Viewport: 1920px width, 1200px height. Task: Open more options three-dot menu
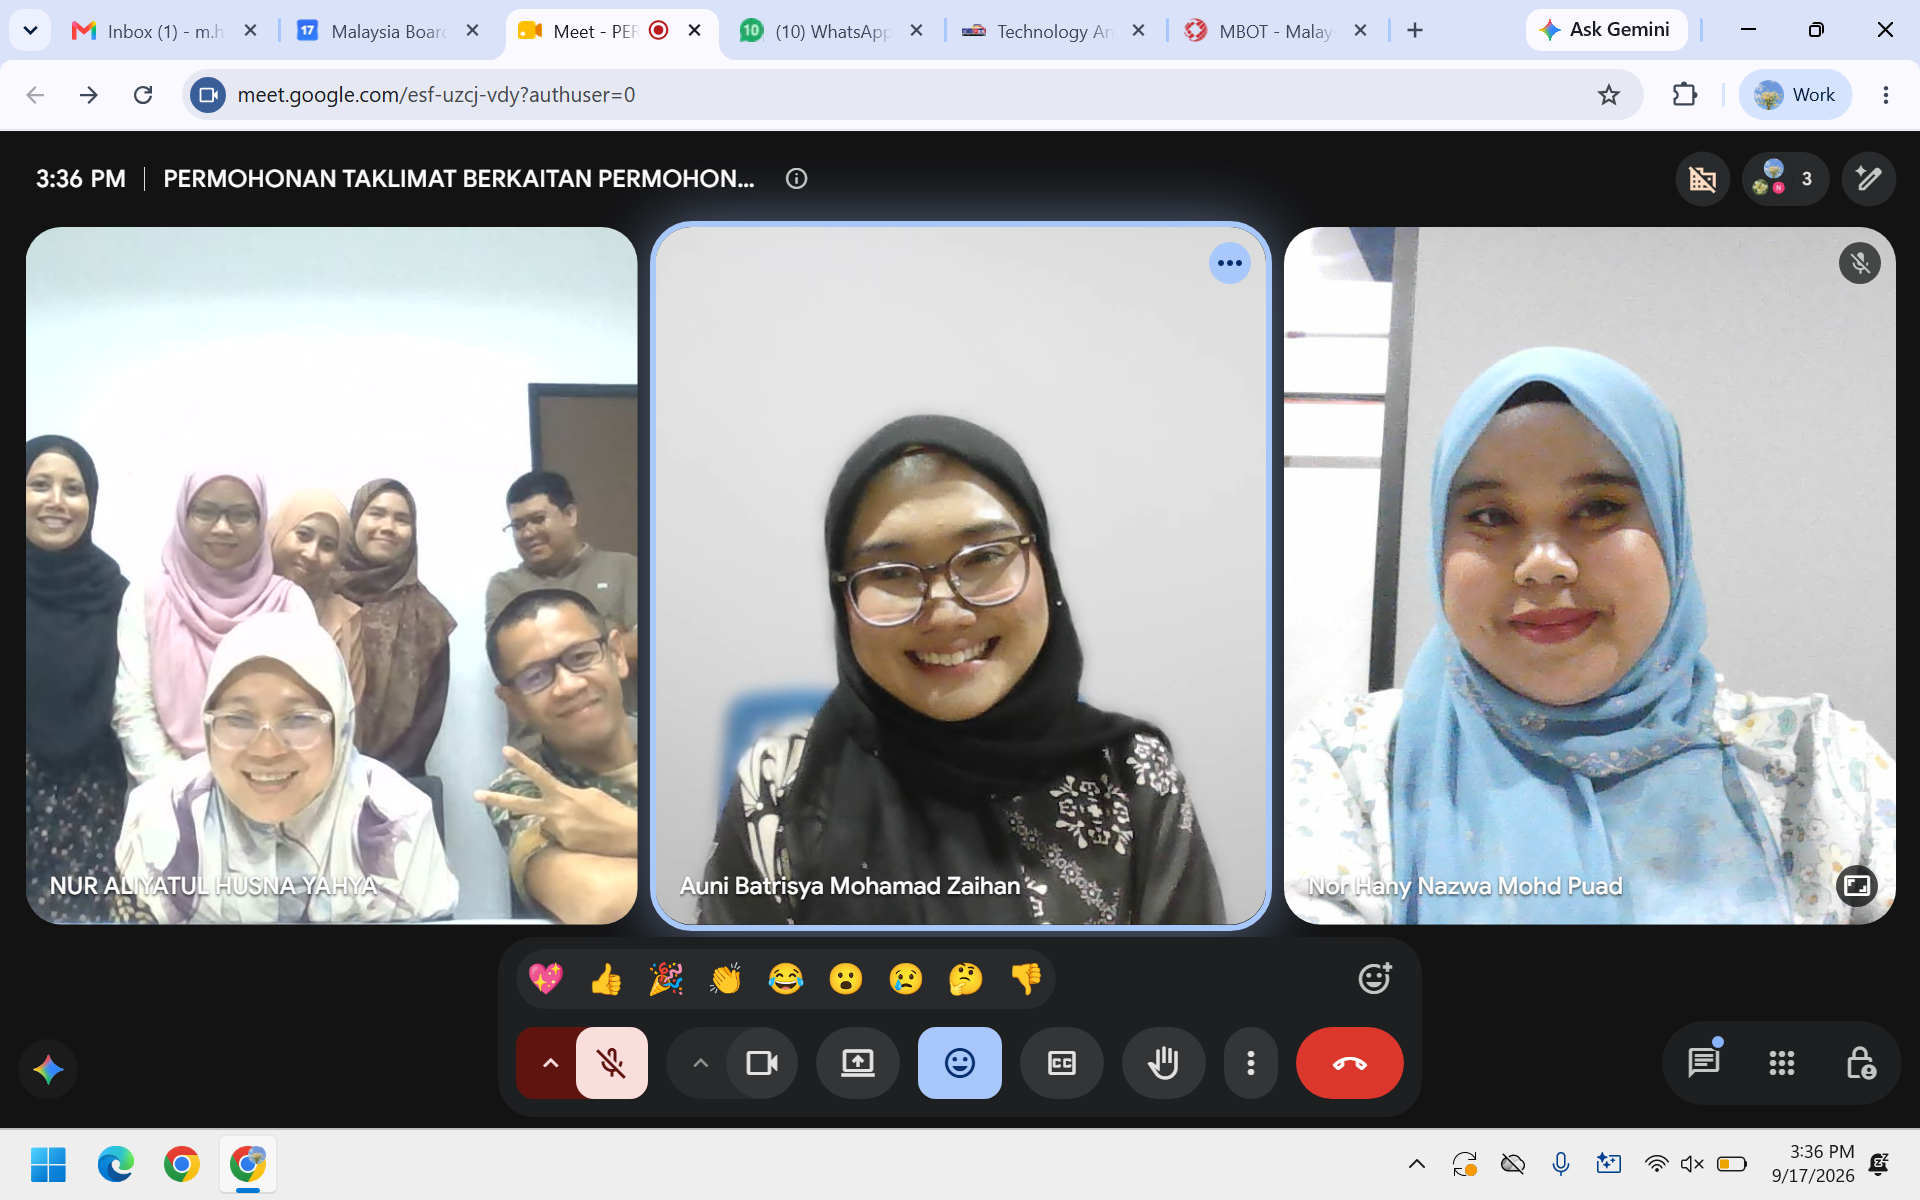click(x=1251, y=1063)
